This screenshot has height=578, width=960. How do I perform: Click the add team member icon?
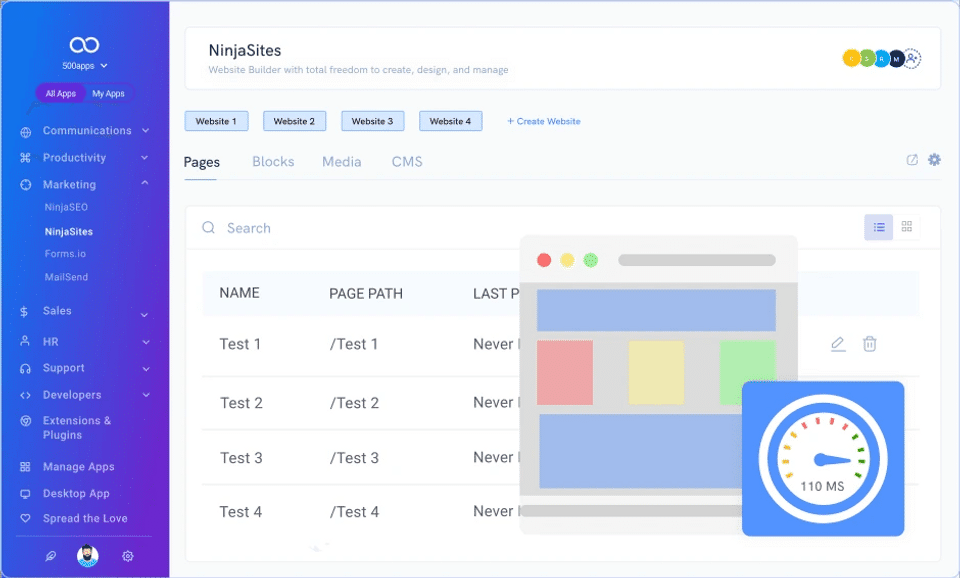(912, 59)
